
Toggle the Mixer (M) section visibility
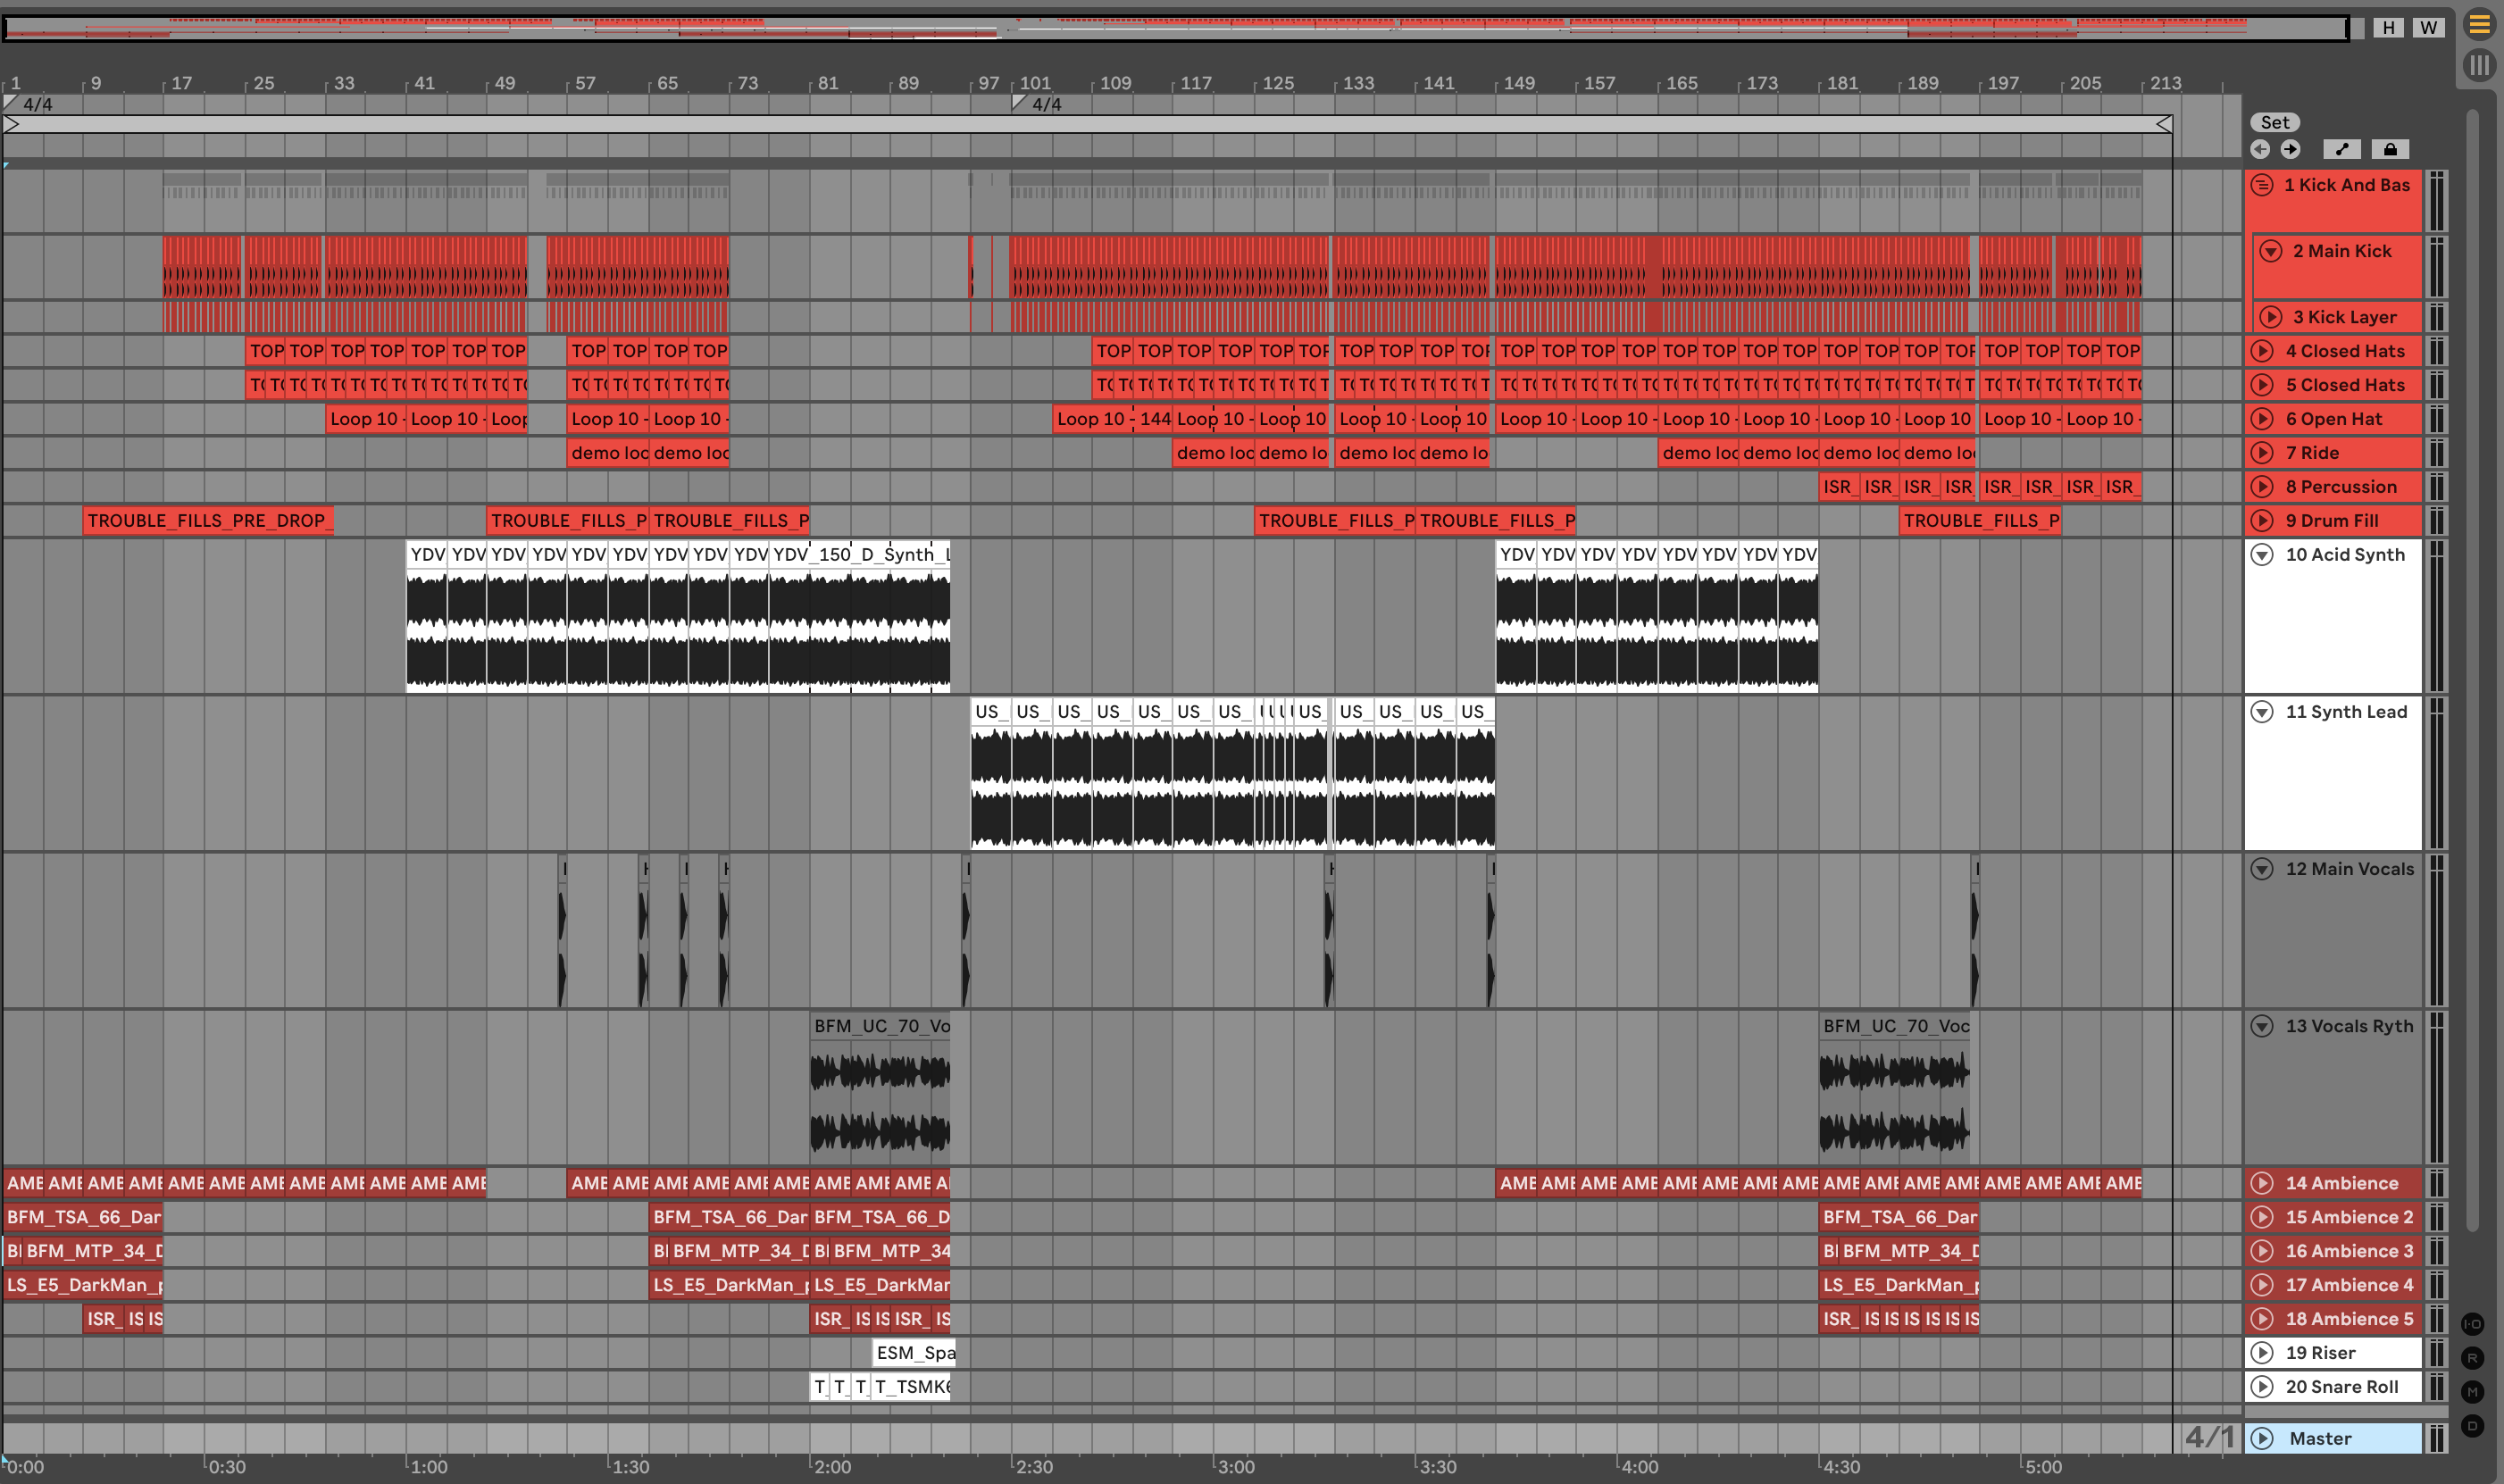(x=2472, y=1392)
